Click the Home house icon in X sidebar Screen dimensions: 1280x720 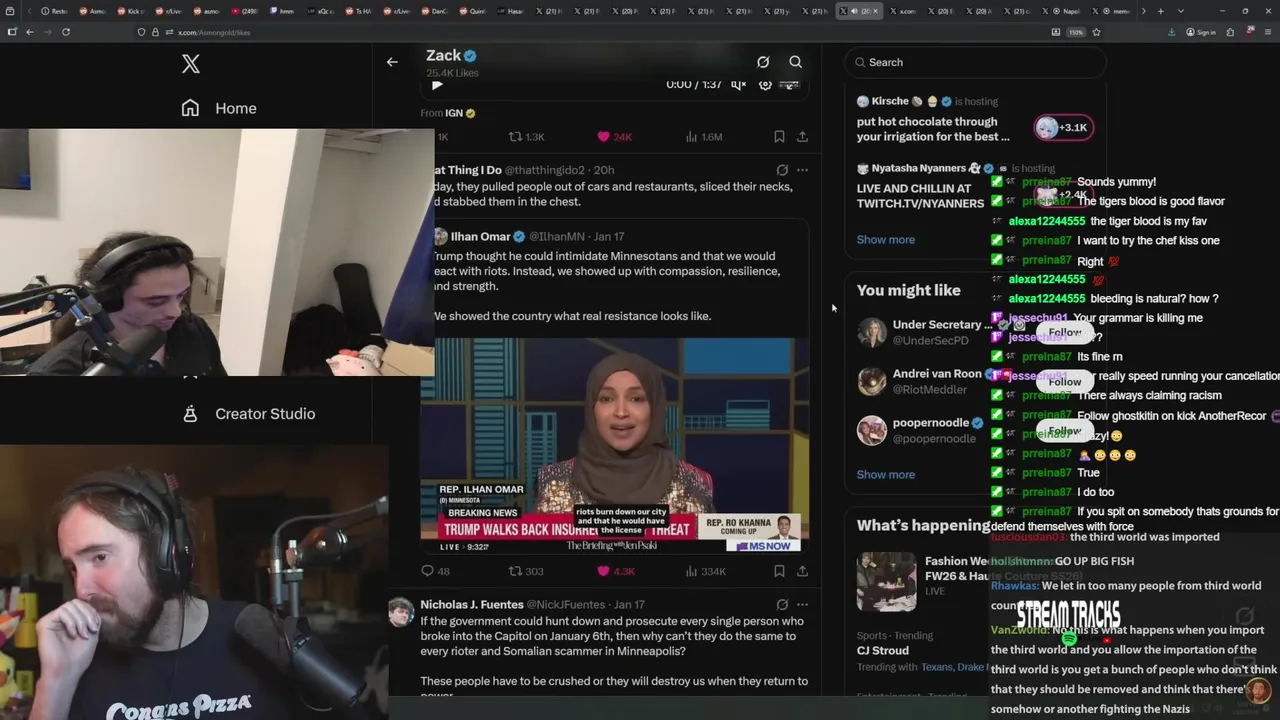190,108
